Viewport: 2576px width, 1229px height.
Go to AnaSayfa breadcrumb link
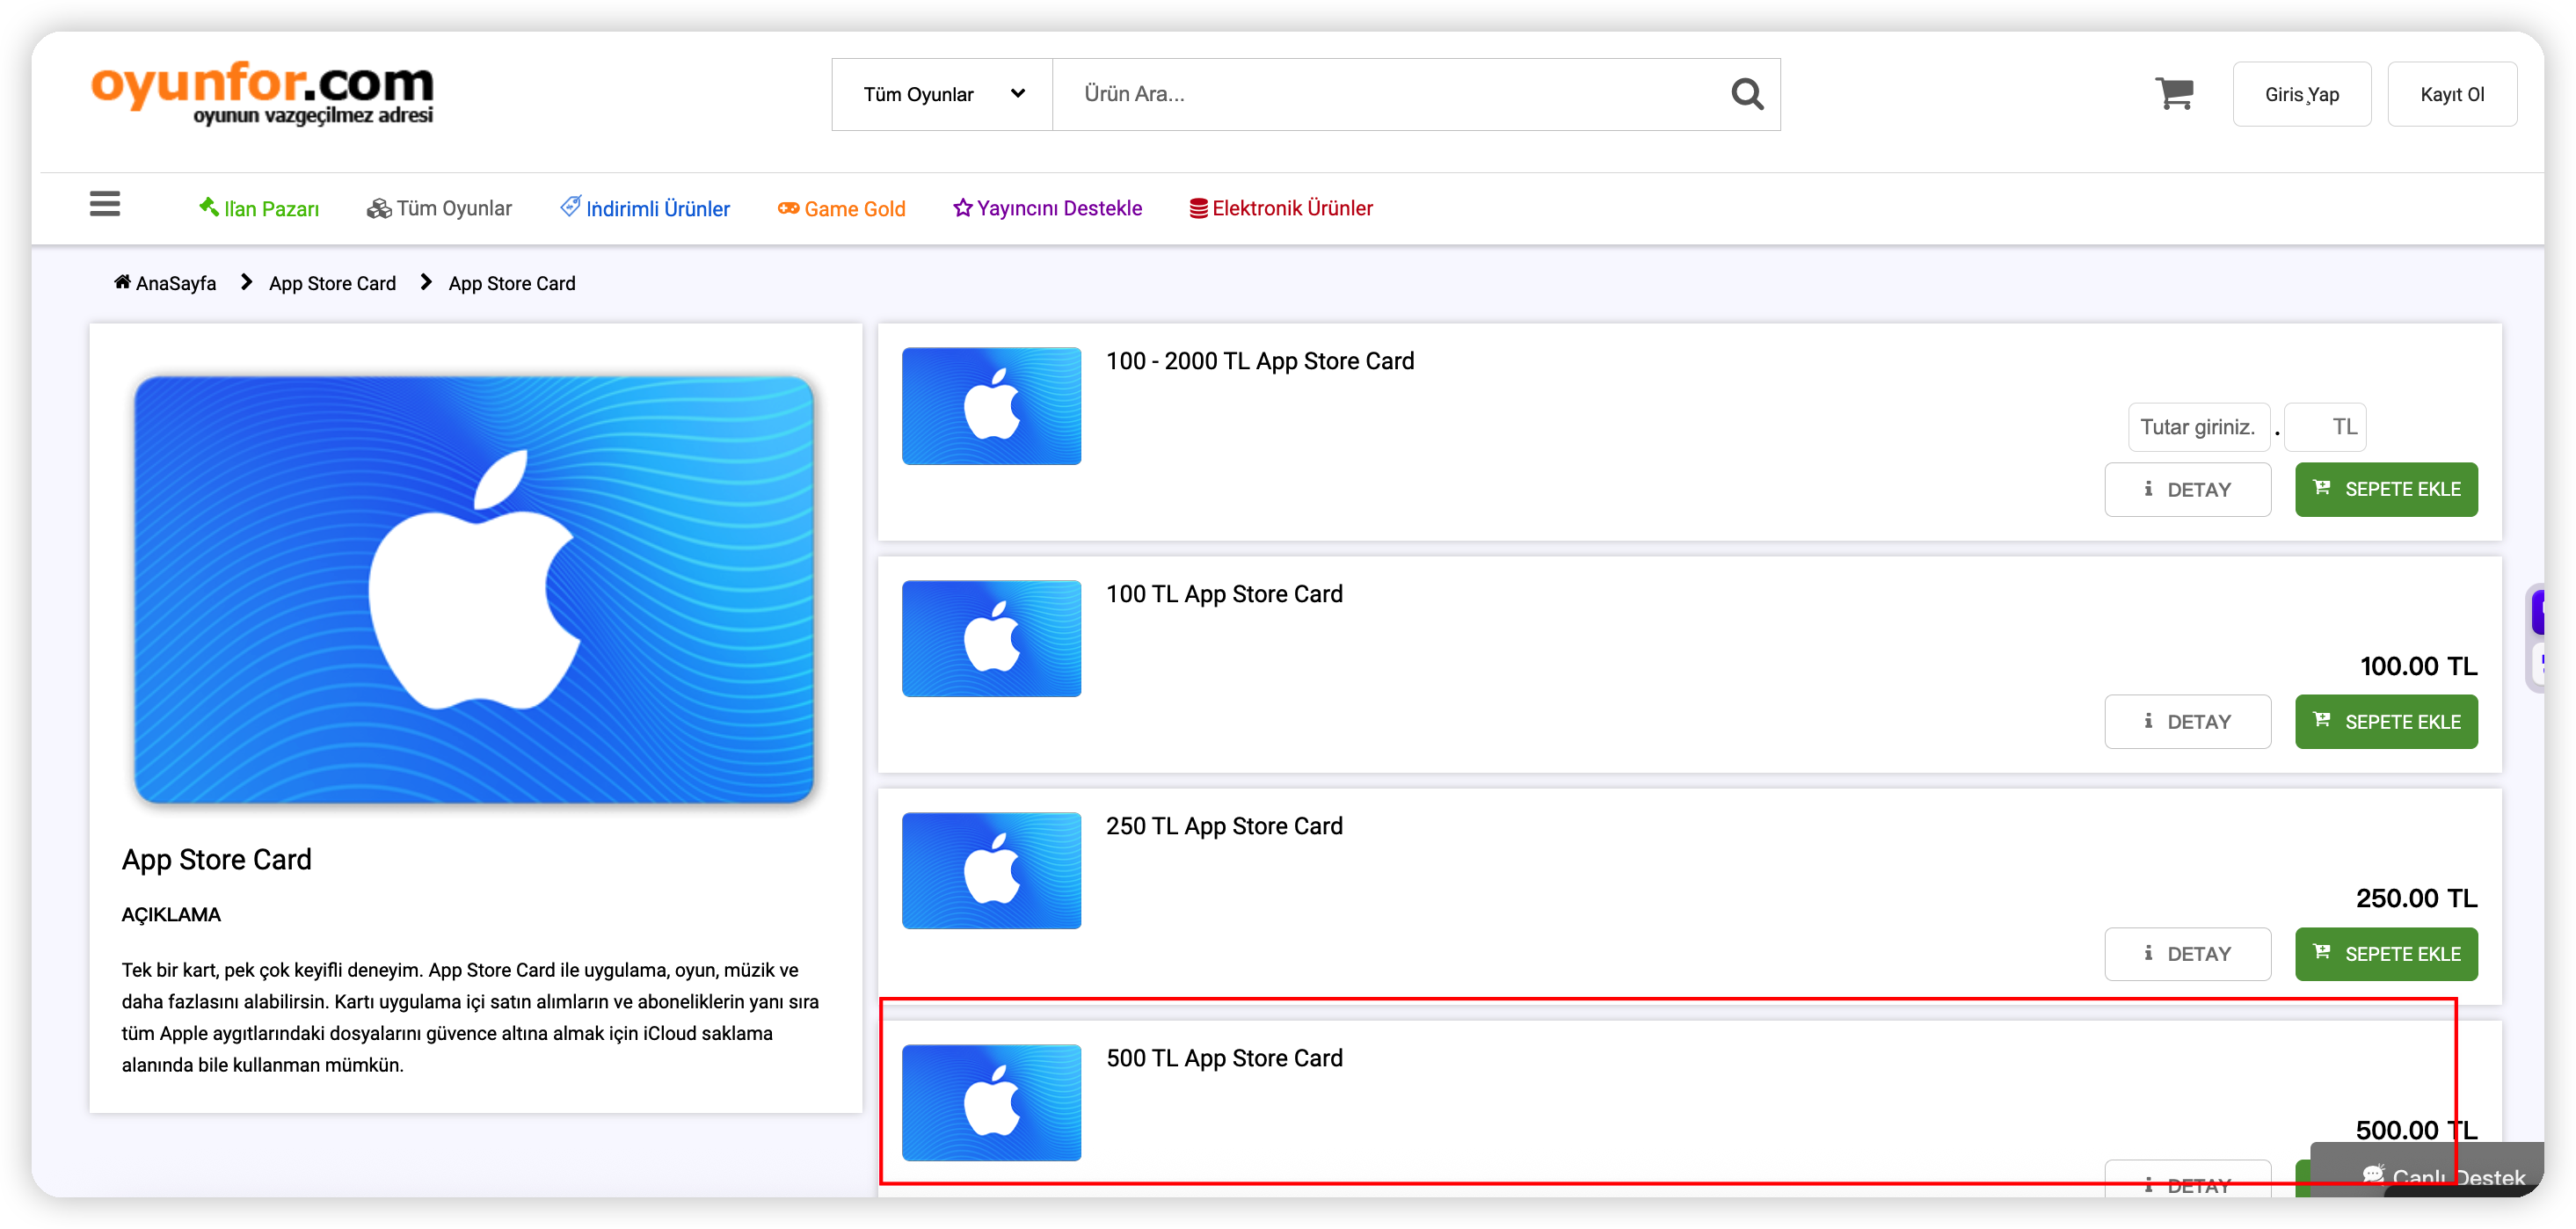165,283
